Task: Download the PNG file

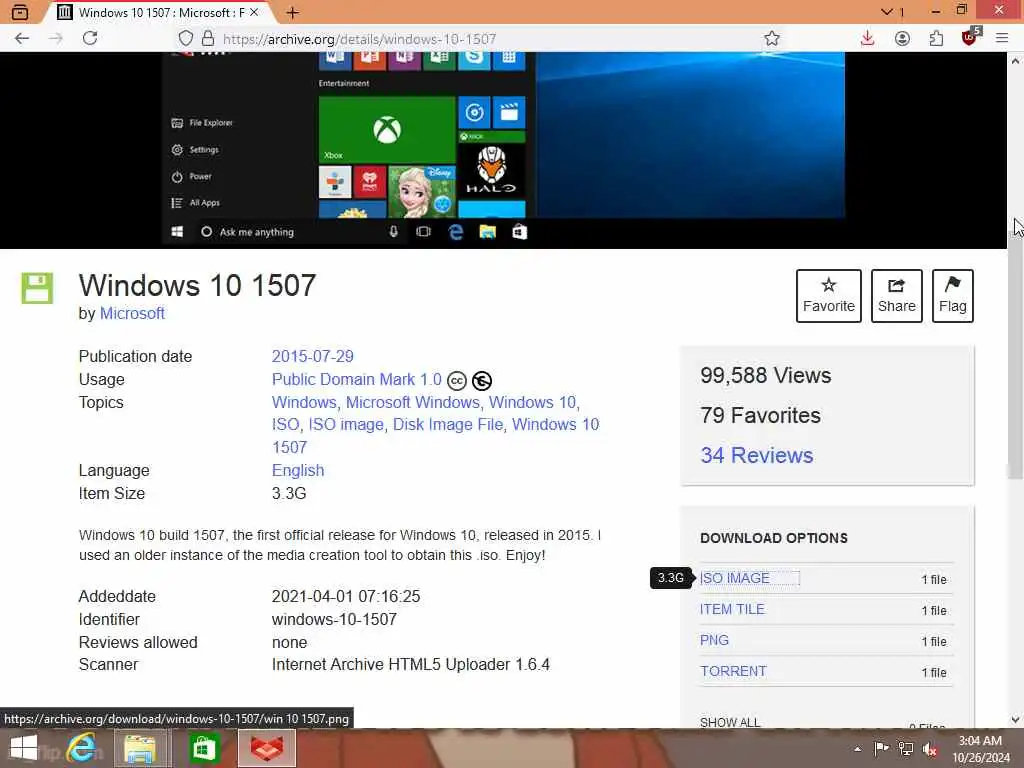Action: coord(714,640)
